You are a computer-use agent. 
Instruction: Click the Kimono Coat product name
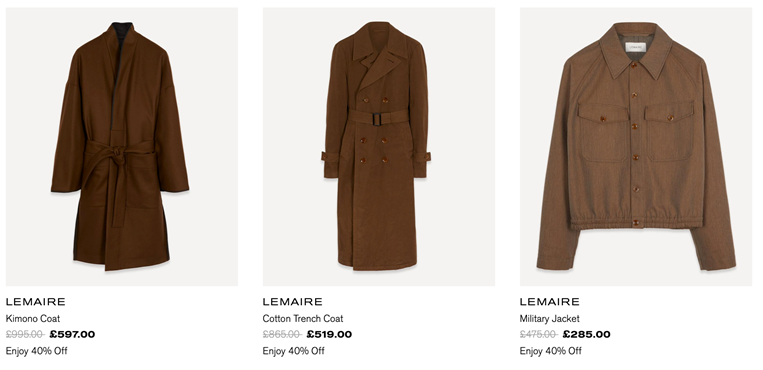click(x=33, y=319)
